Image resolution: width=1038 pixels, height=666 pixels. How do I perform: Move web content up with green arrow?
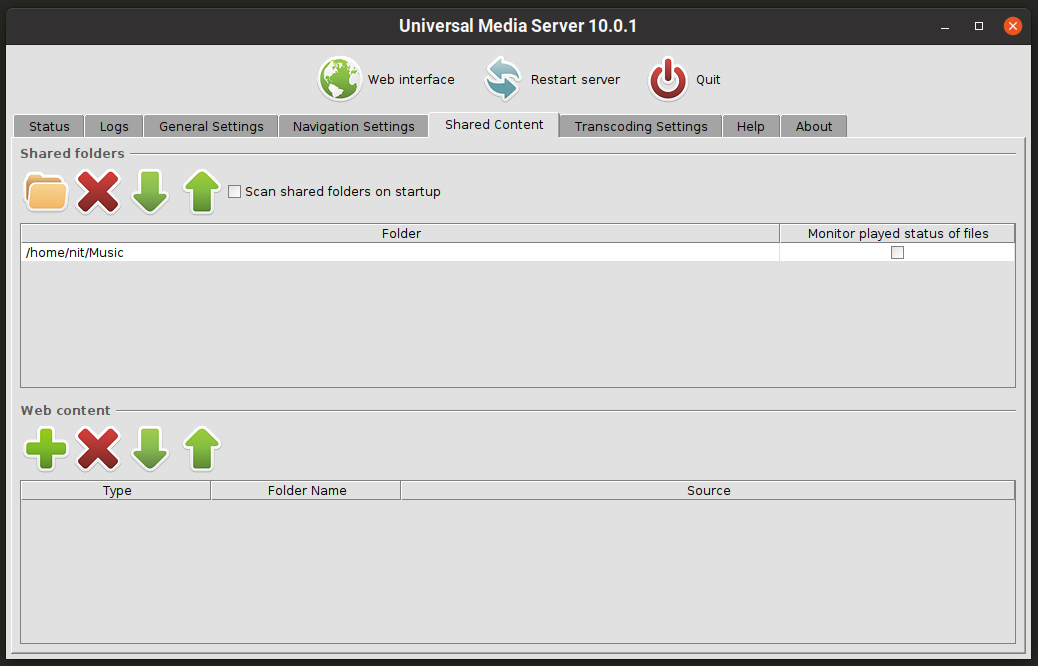point(201,449)
